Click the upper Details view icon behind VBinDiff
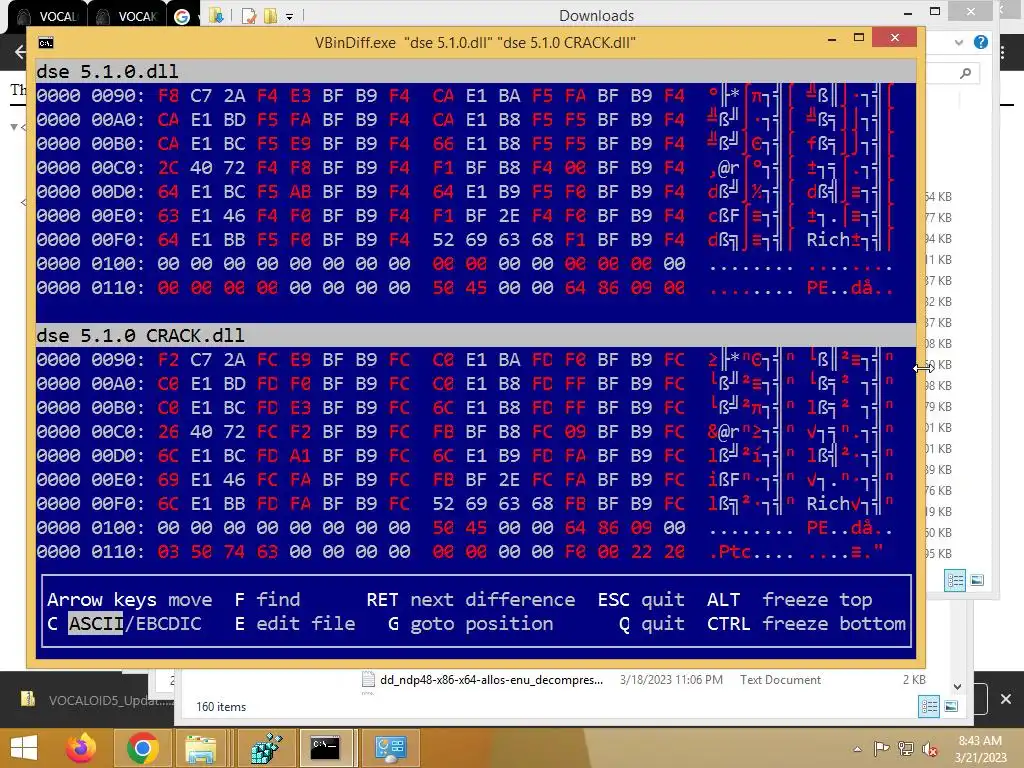This screenshot has height=768, width=1024. (955, 581)
